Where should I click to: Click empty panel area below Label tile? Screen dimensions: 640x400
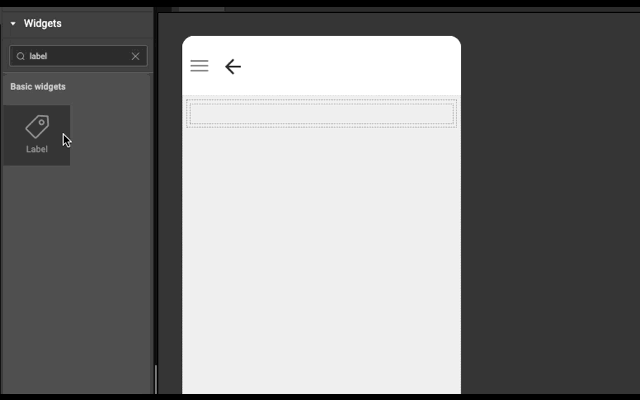coord(78,278)
